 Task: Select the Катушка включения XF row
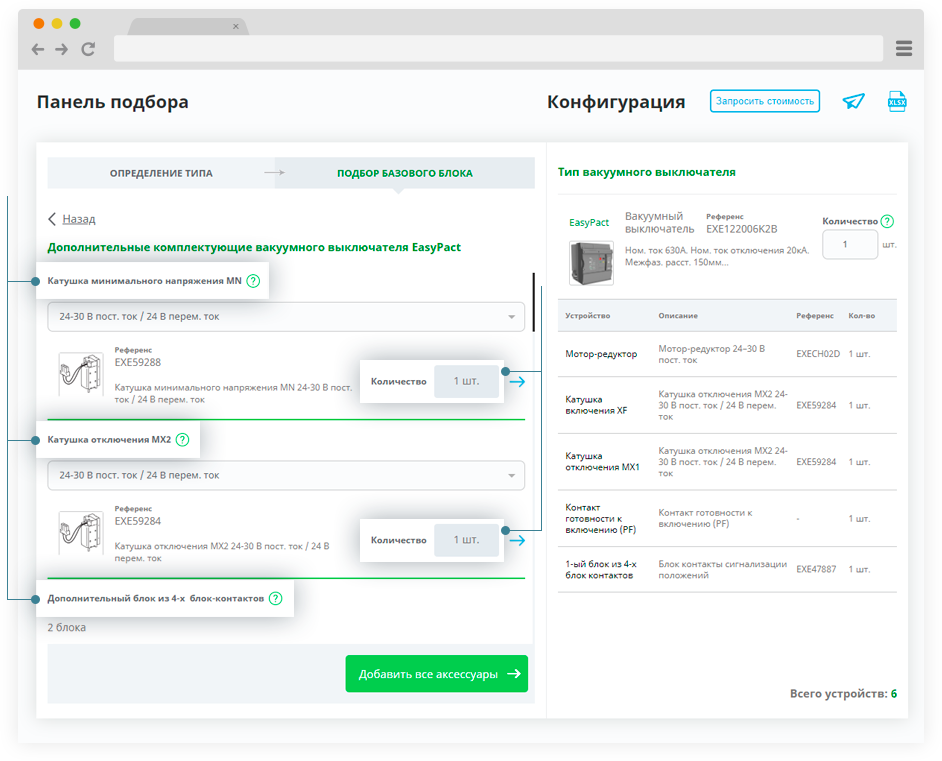click(x=727, y=405)
